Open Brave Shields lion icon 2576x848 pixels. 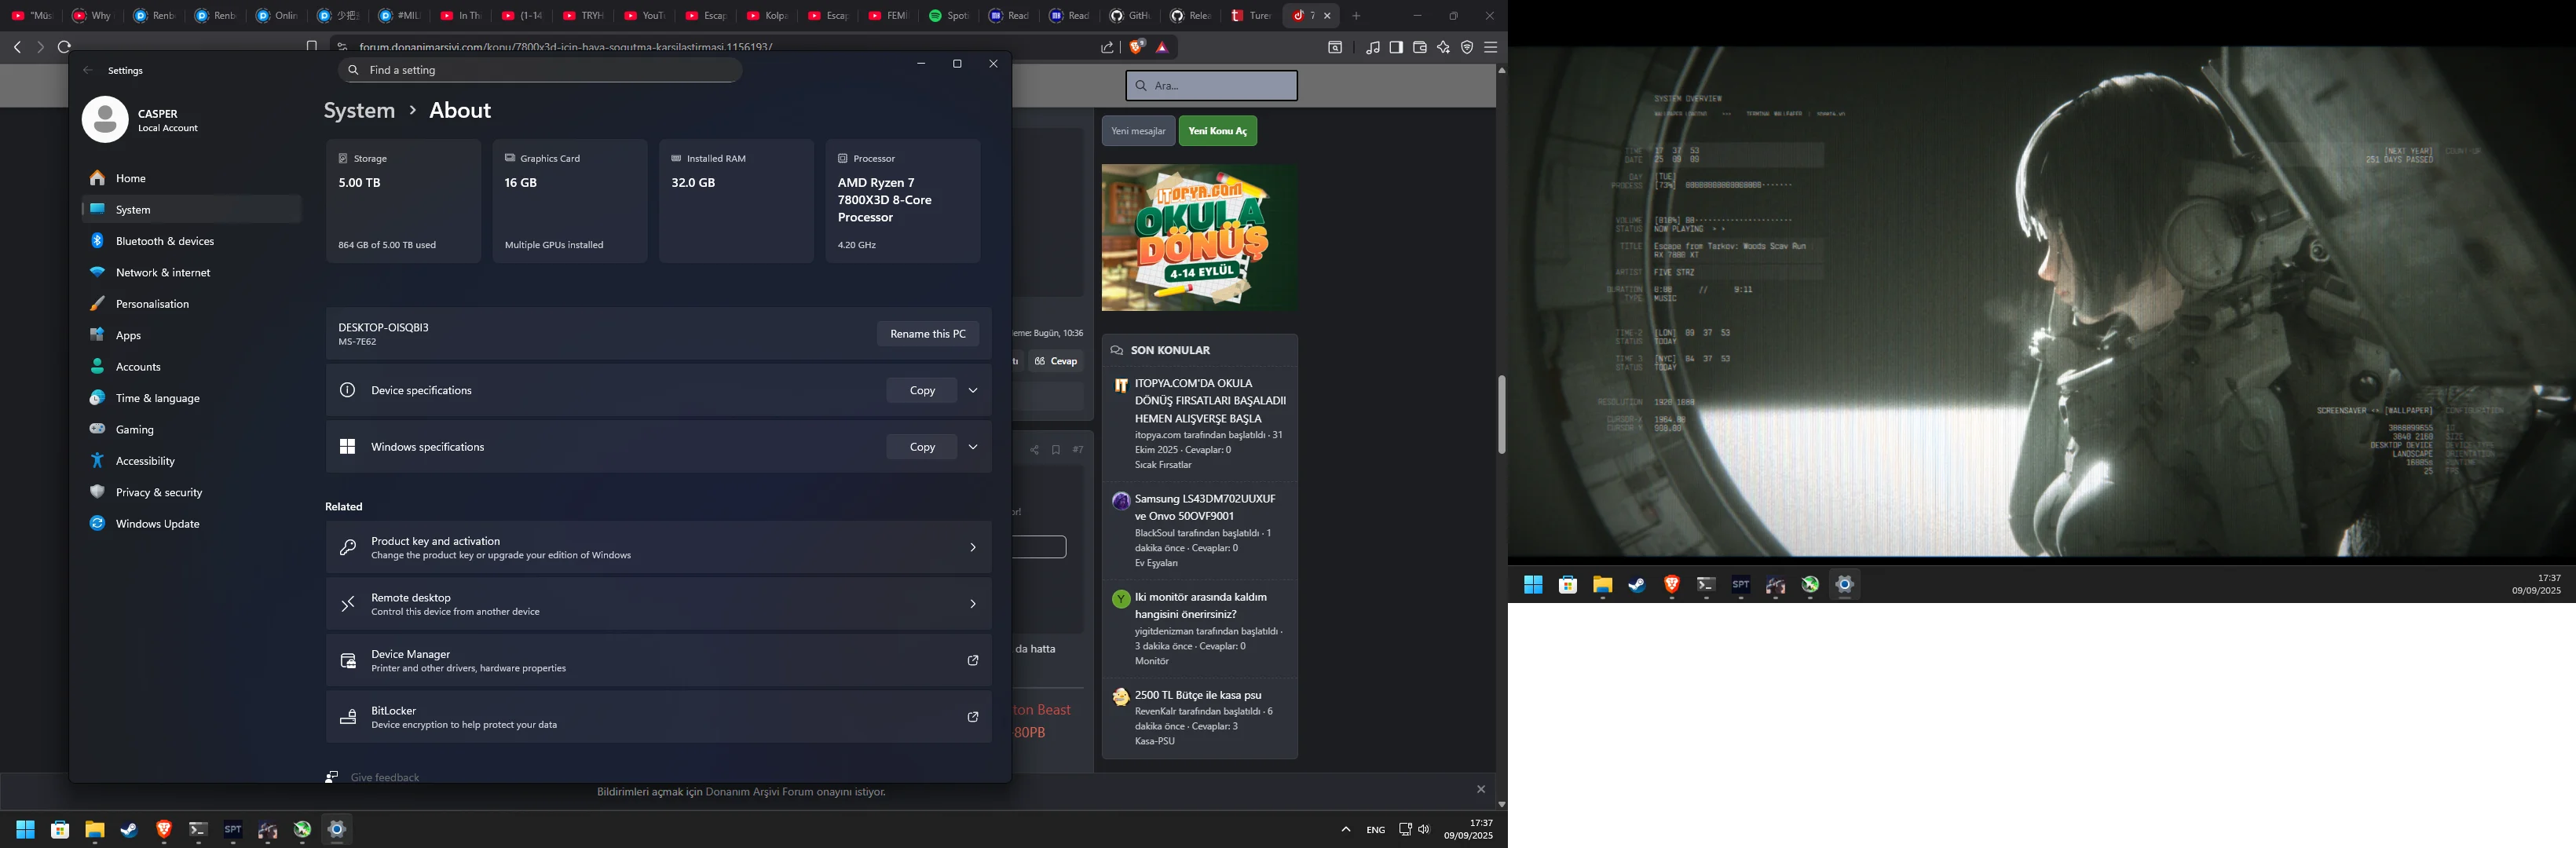click(1137, 47)
